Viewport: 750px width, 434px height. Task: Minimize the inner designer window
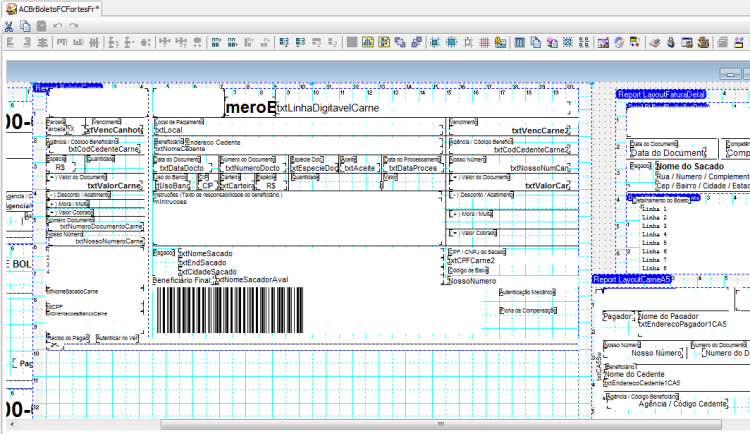pos(730,74)
